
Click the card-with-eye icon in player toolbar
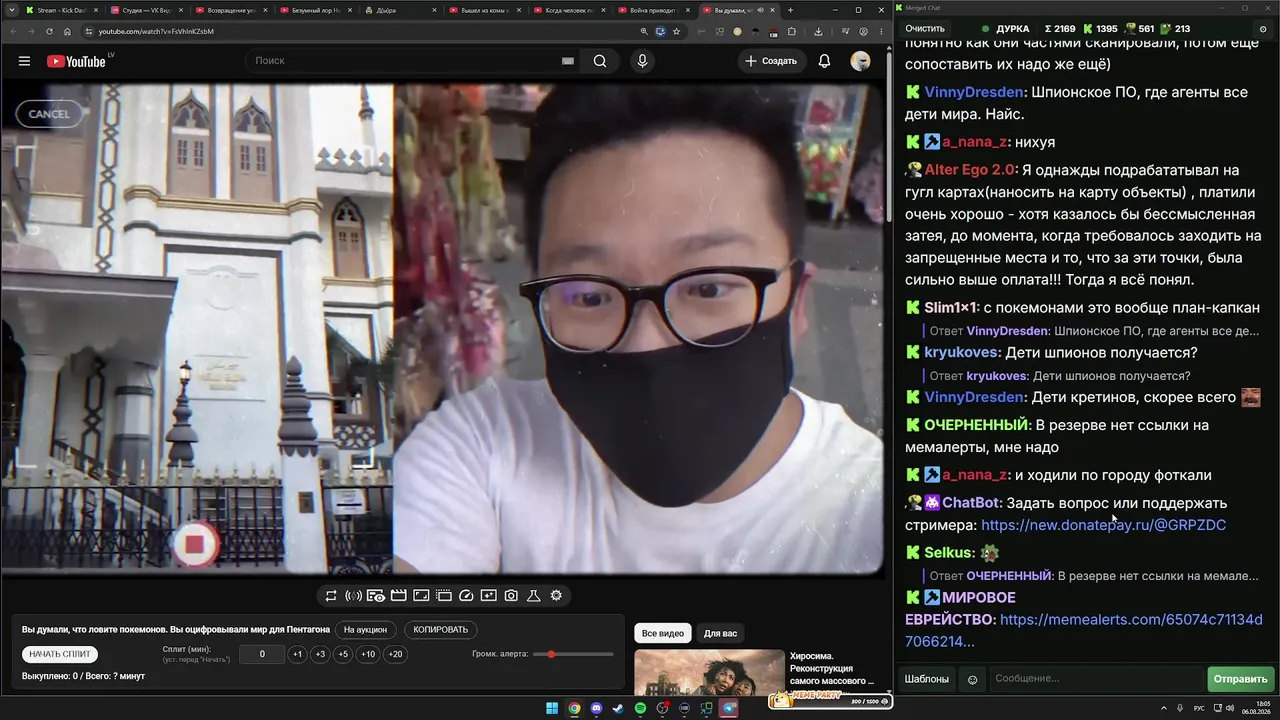(376, 596)
